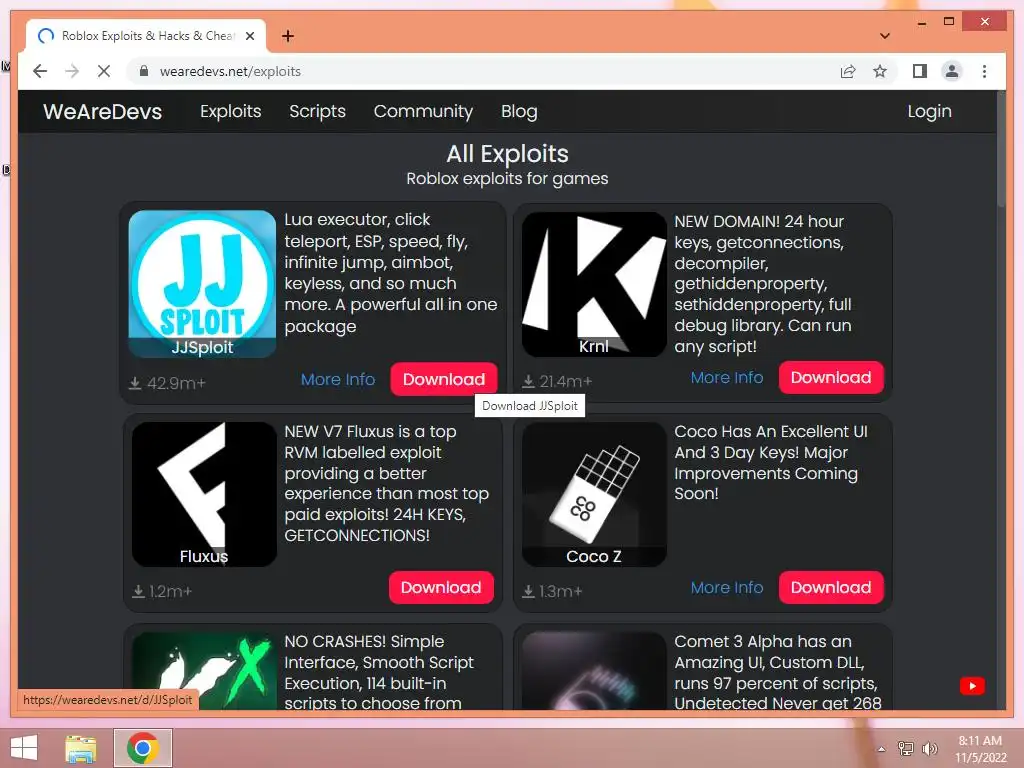Bookmark this page with the star
This screenshot has width=1024, height=768.
(880, 71)
